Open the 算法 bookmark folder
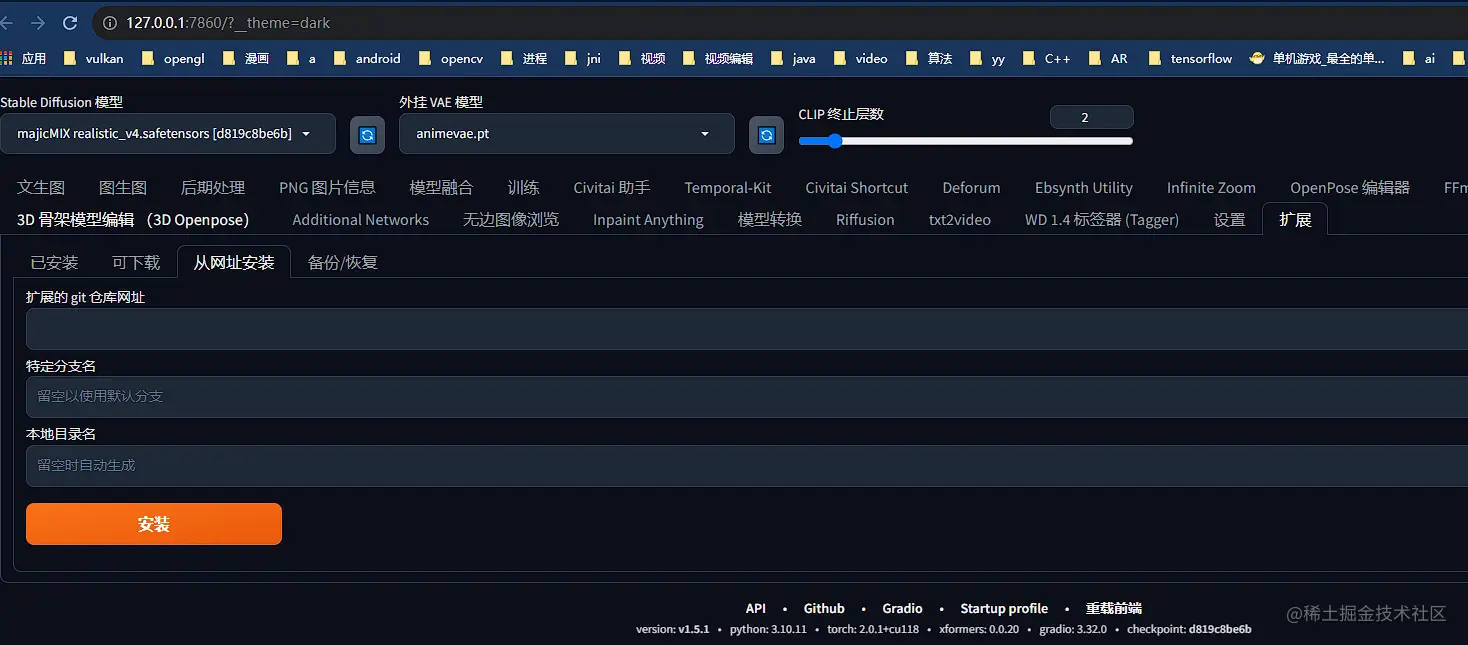1468x645 pixels. 929,59
